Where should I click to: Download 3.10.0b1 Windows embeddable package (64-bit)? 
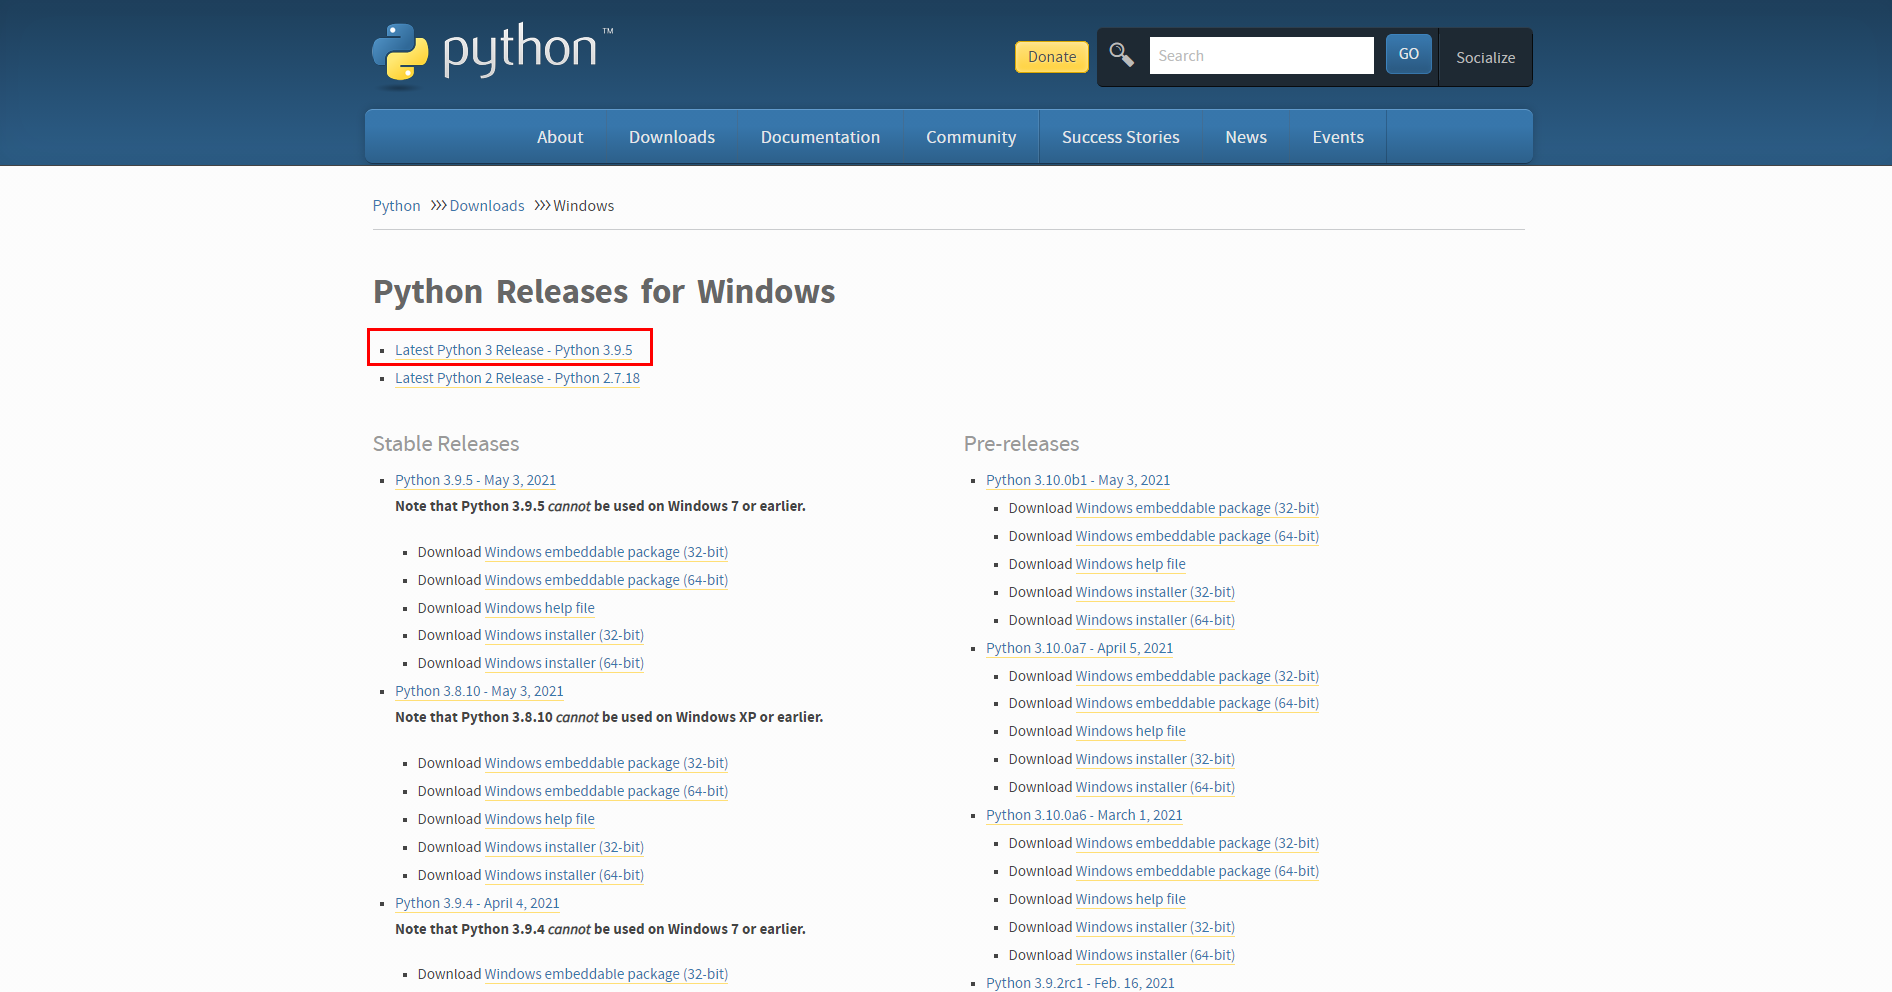coord(1197,536)
